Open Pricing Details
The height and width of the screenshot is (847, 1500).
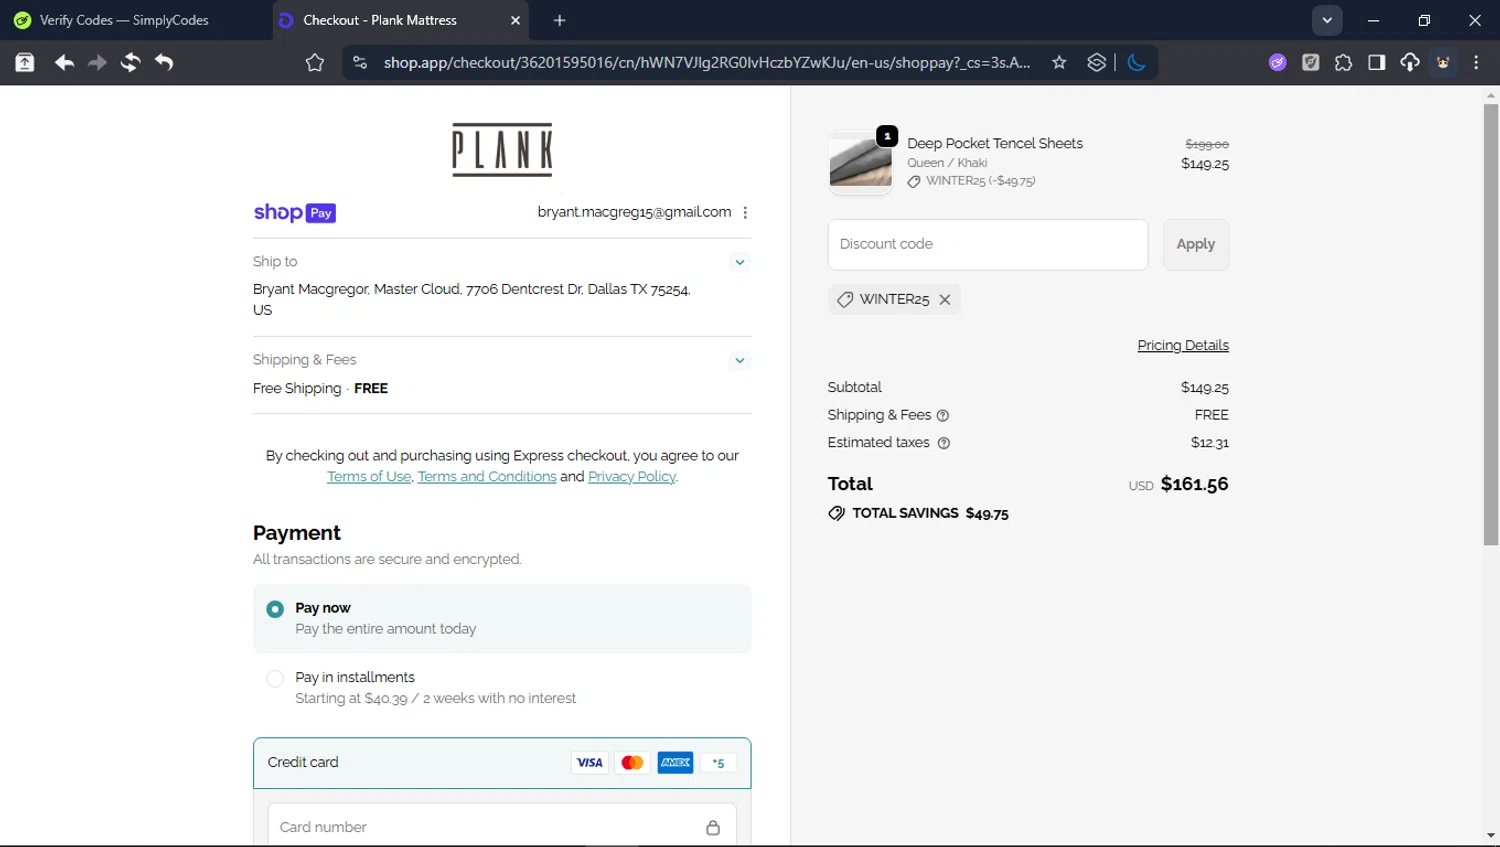click(x=1183, y=345)
